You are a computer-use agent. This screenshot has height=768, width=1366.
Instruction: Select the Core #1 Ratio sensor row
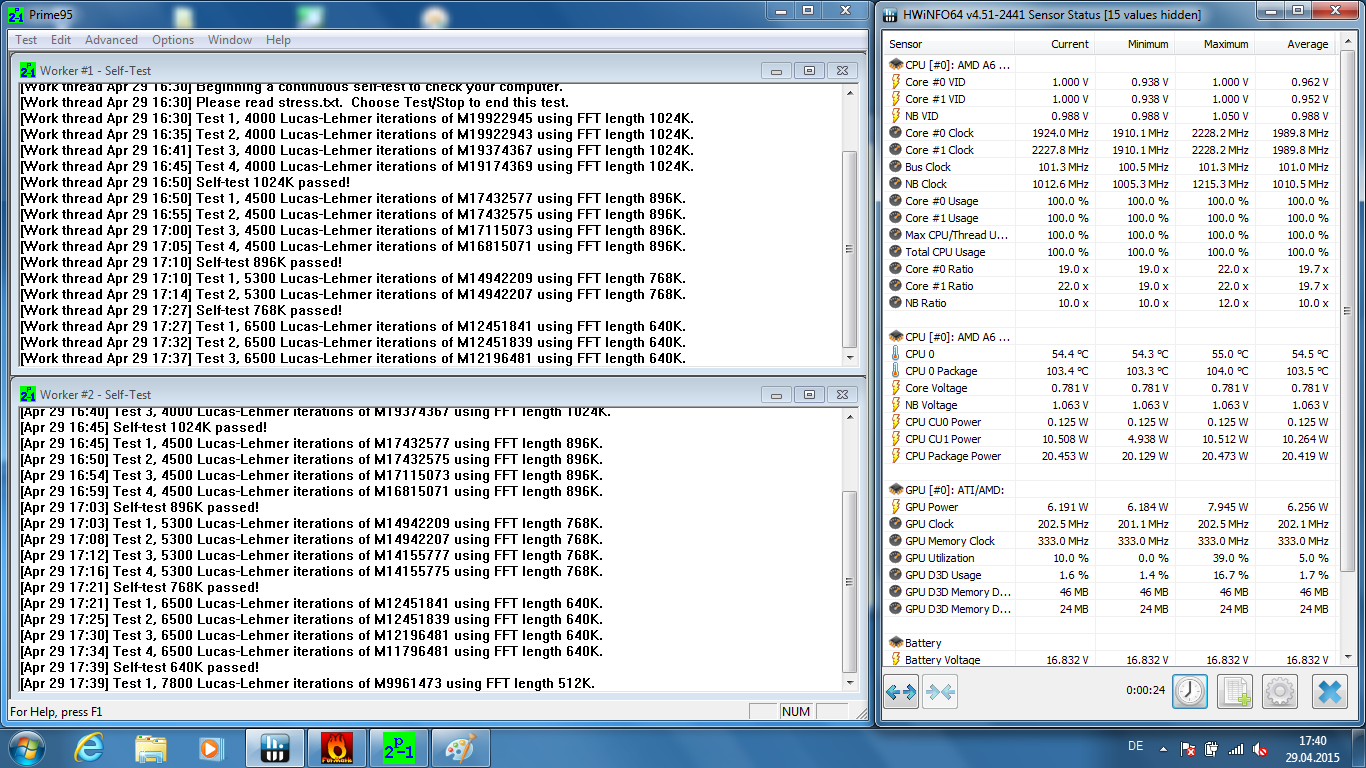pyautogui.click(x=1111, y=286)
